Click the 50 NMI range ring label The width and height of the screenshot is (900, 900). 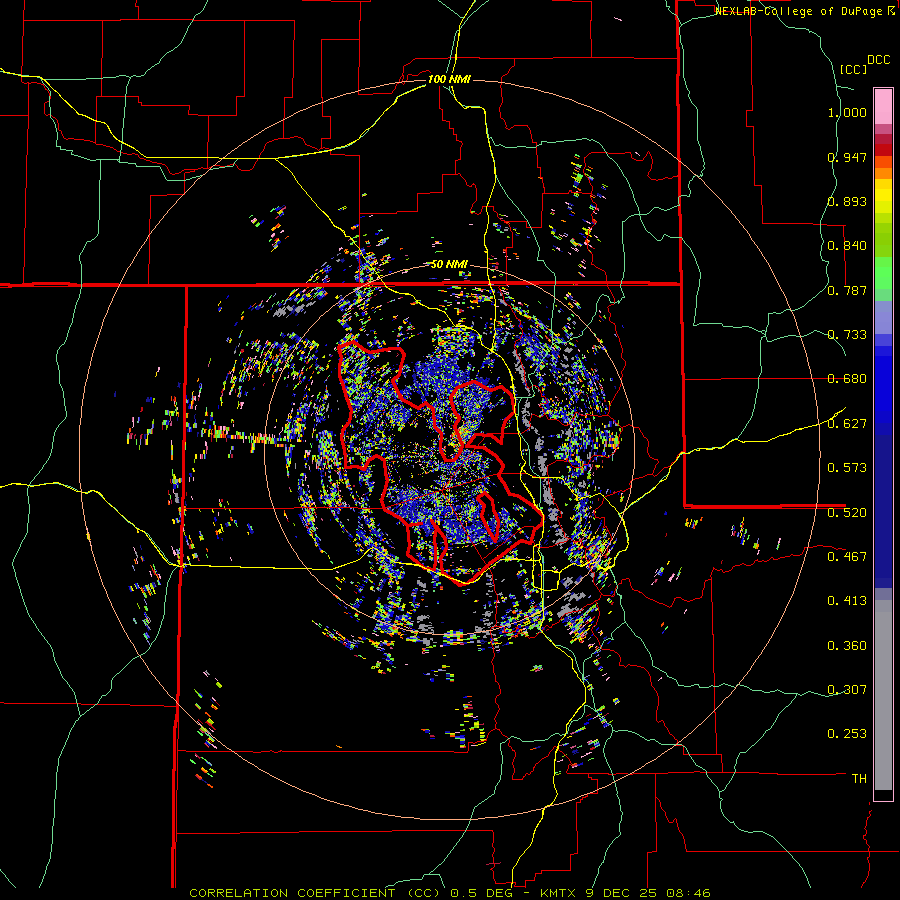pyautogui.click(x=449, y=265)
